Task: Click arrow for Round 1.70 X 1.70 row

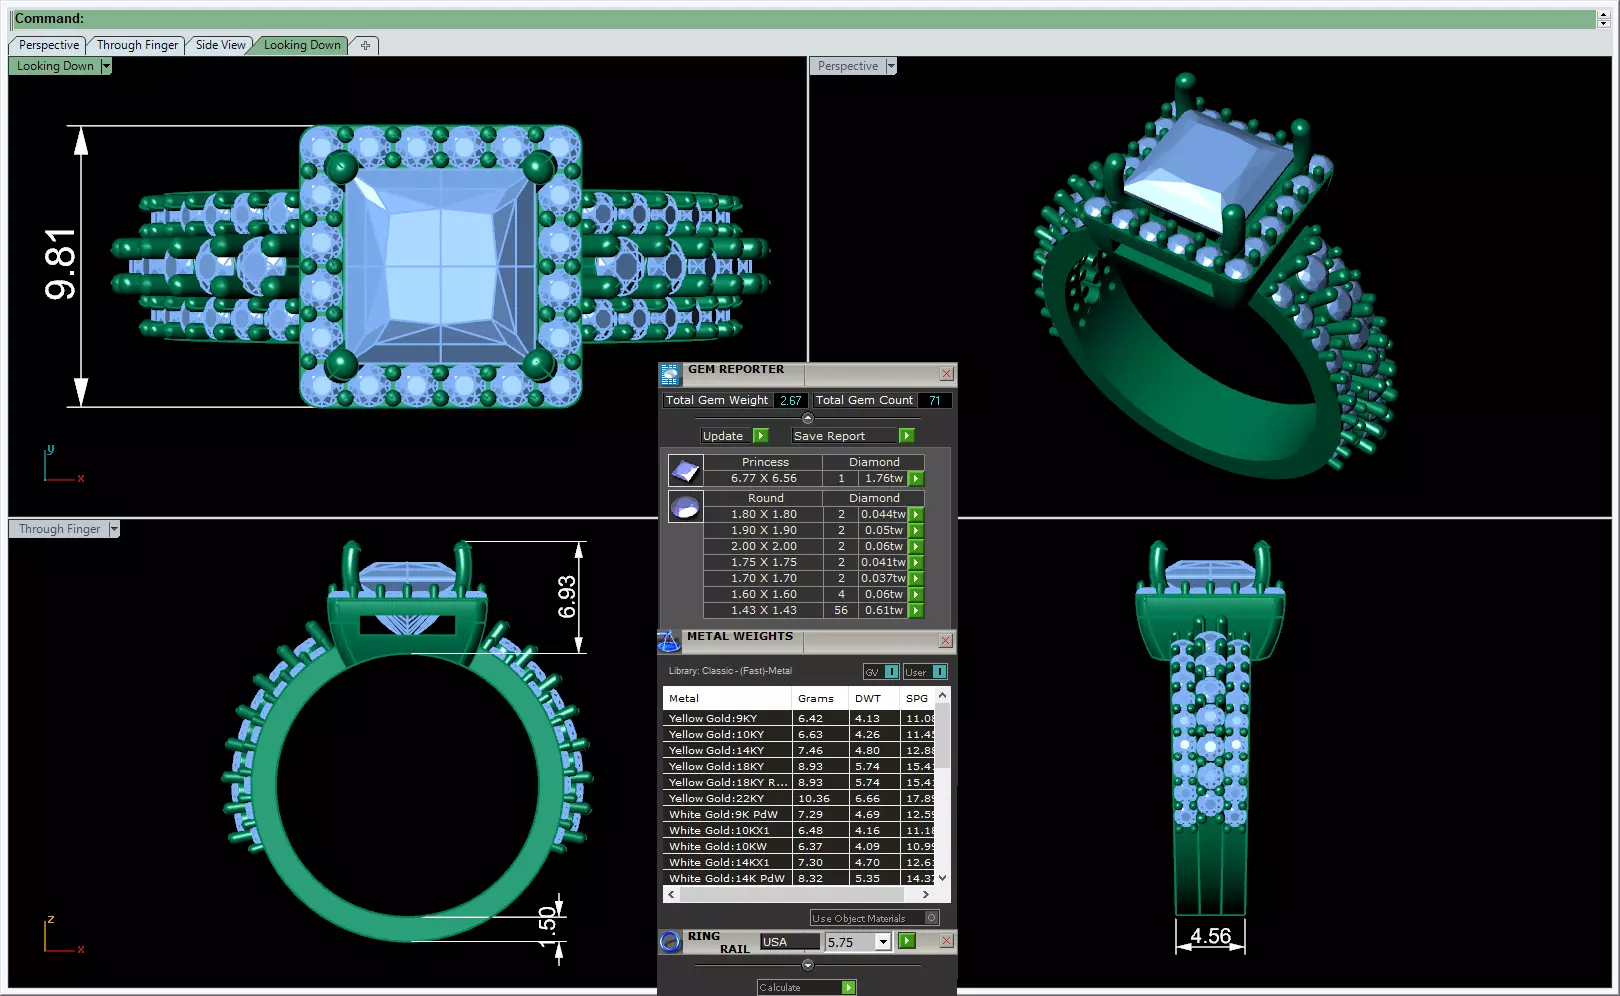Action: pyautogui.click(x=916, y=579)
